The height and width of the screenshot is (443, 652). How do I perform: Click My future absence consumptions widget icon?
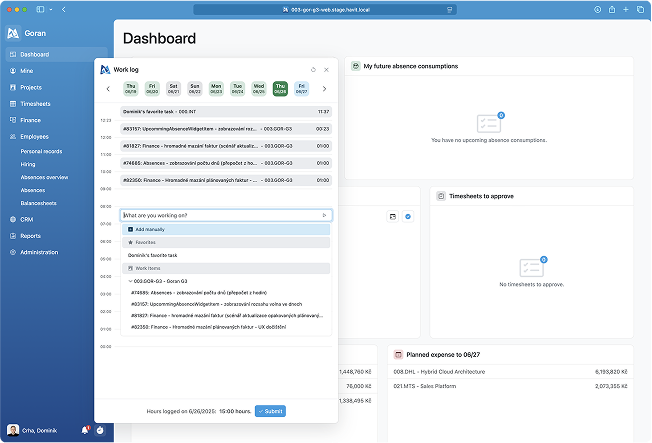pos(356,66)
